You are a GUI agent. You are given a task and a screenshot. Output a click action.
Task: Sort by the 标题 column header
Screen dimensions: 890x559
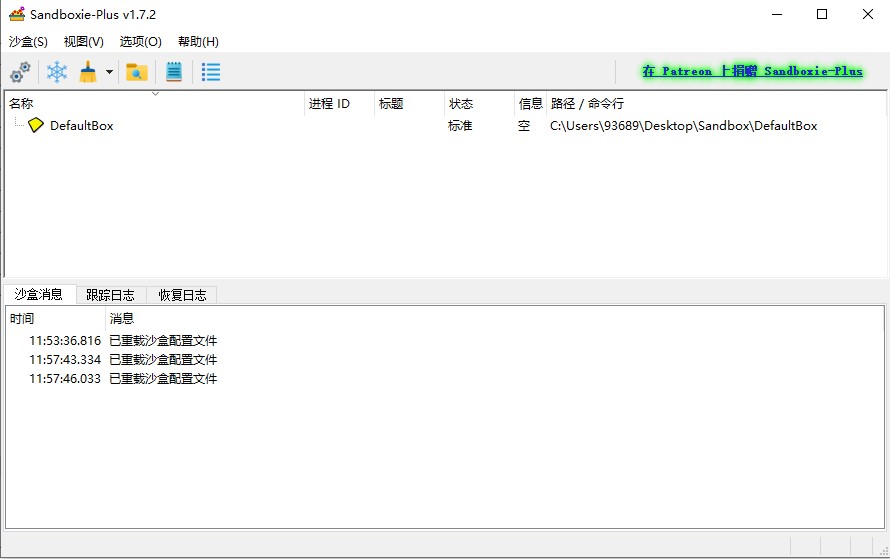(x=409, y=104)
